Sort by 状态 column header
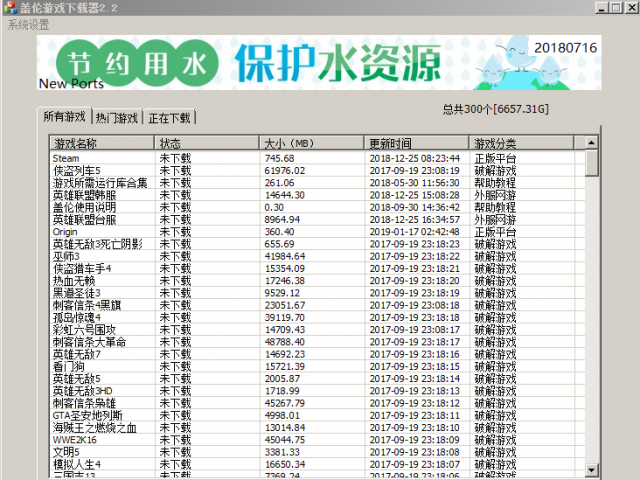Viewport: 640px width, 480px height. [206, 143]
